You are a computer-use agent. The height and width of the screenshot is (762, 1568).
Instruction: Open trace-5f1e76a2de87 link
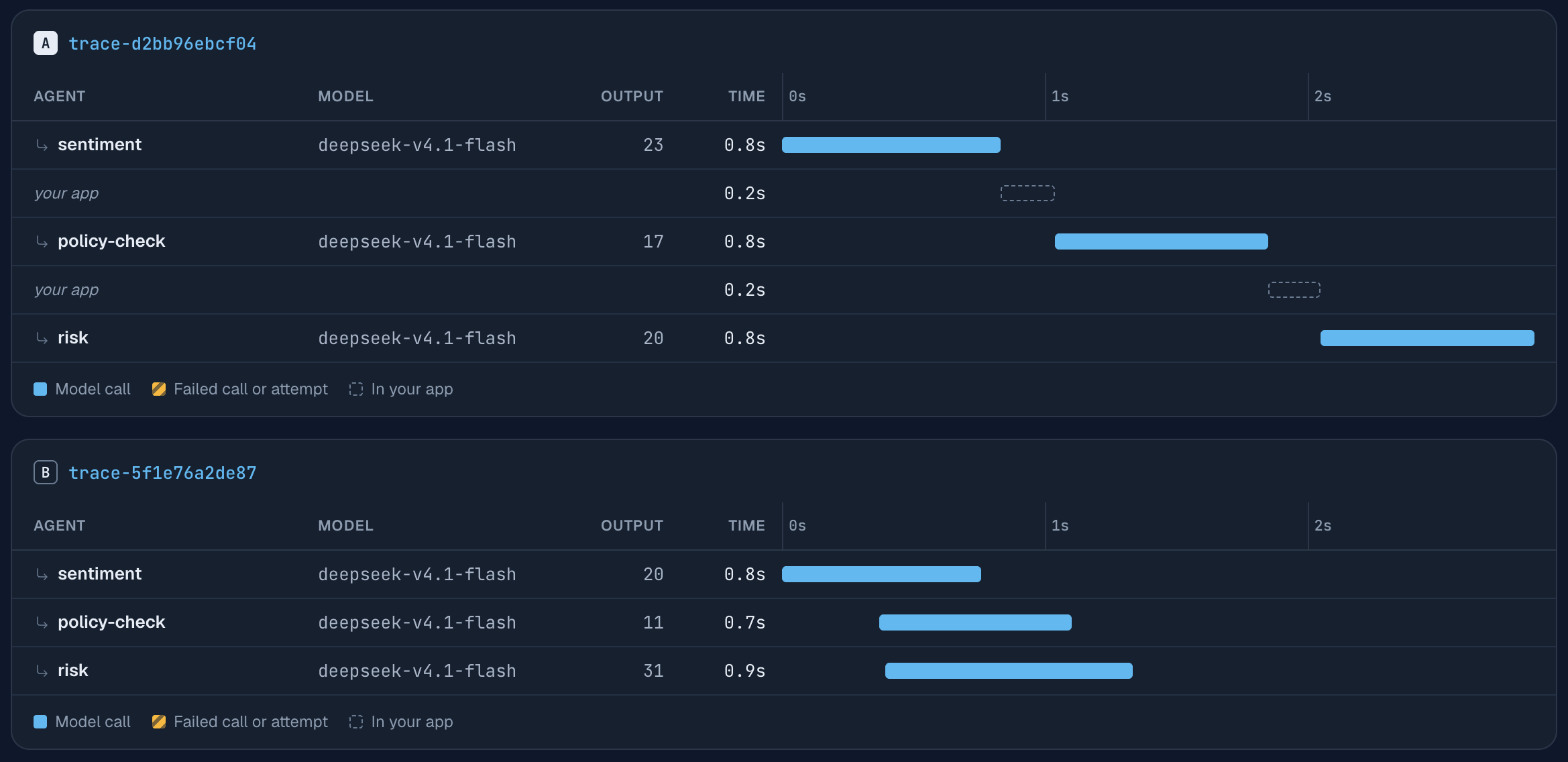tap(162, 472)
